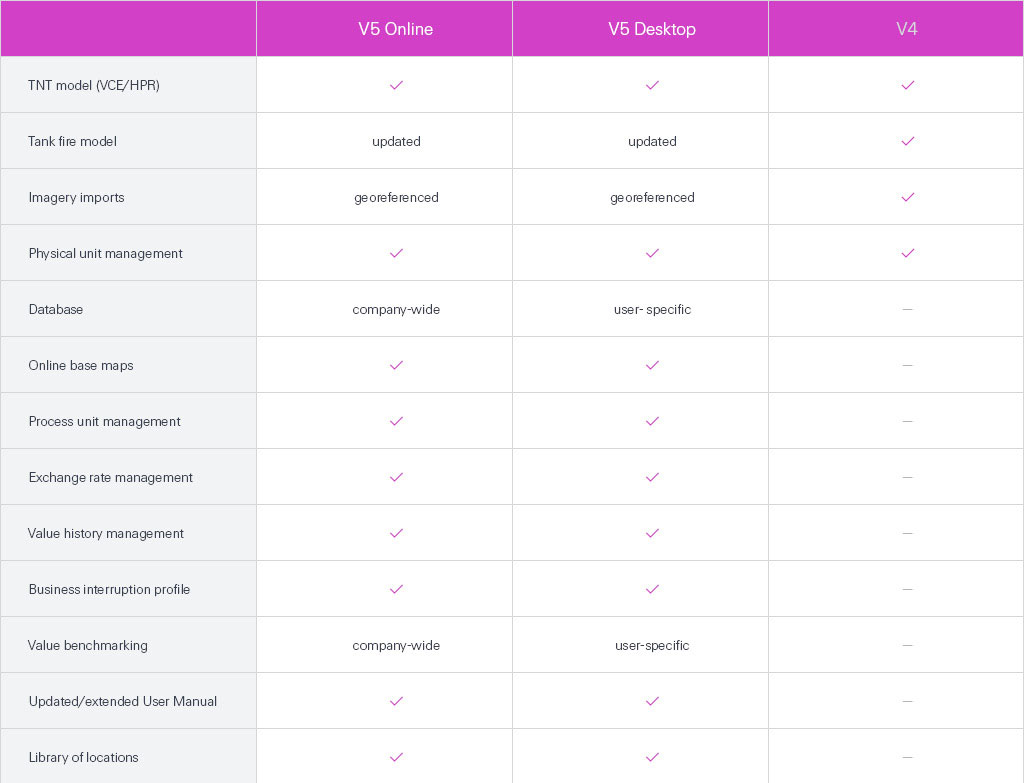
Task: Select the V5 Online column header
Action: pyautogui.click(x=396, y=29)
